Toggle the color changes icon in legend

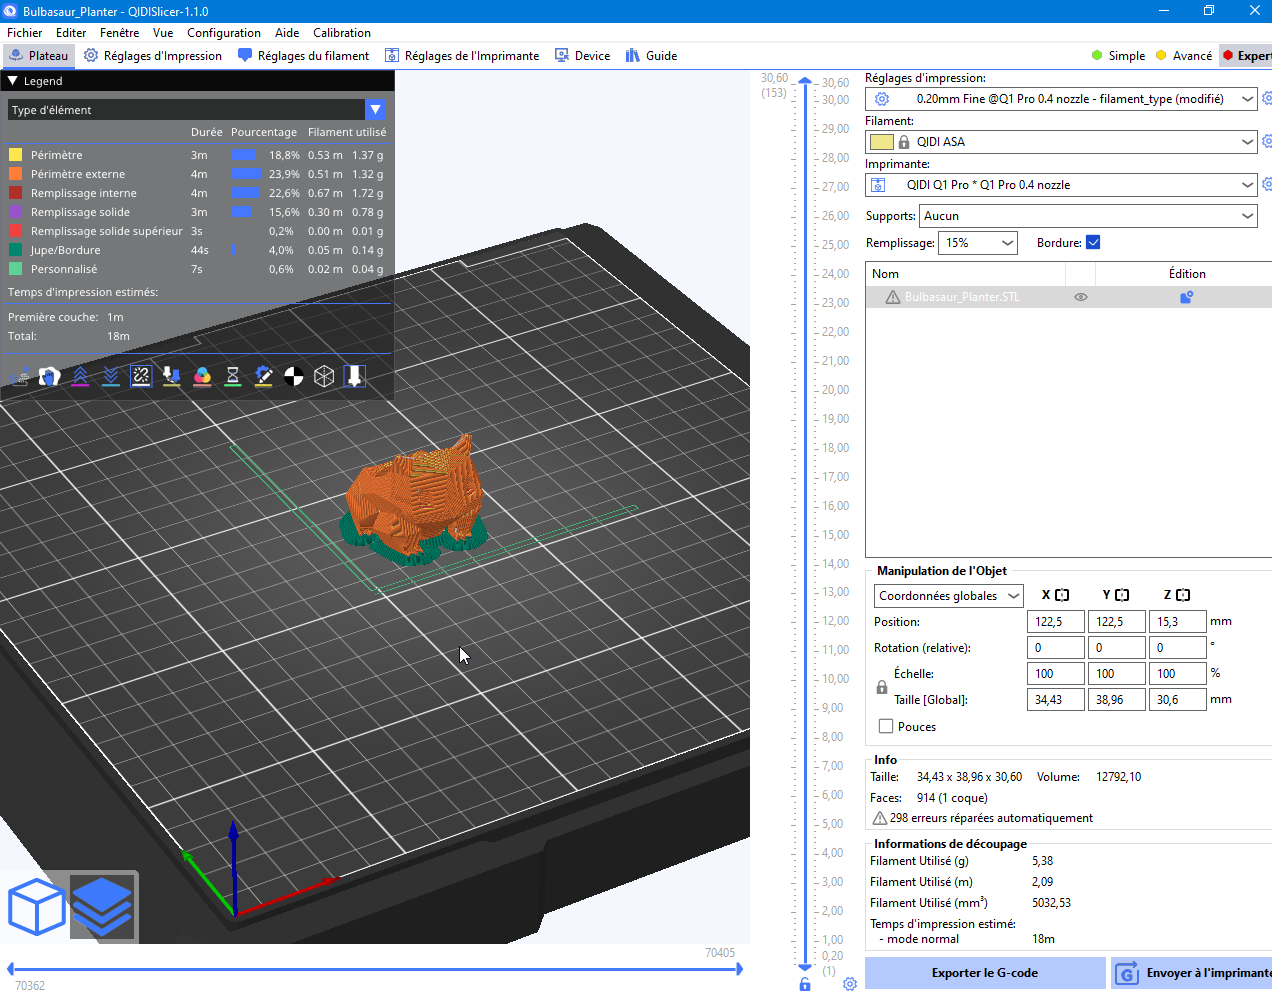pos(202,376)
